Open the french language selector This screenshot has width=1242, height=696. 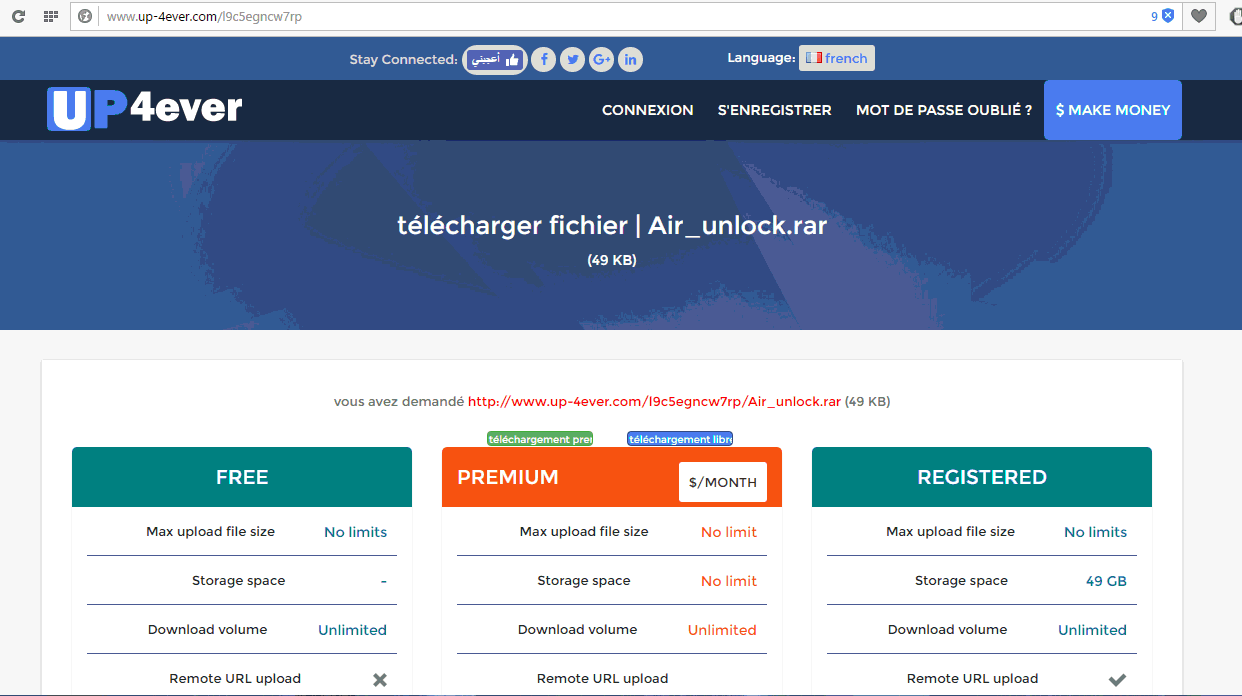tap(836, 58)
